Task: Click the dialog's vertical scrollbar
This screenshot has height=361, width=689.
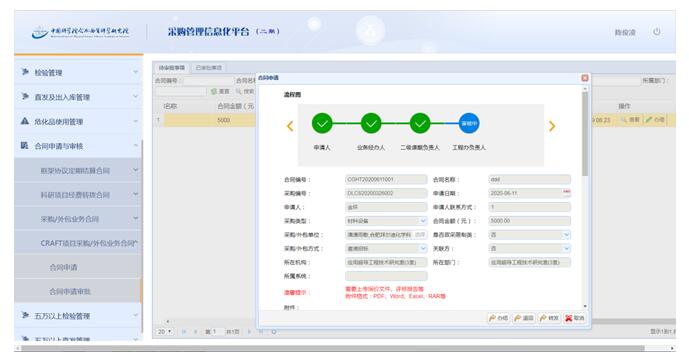Action: 585,134
